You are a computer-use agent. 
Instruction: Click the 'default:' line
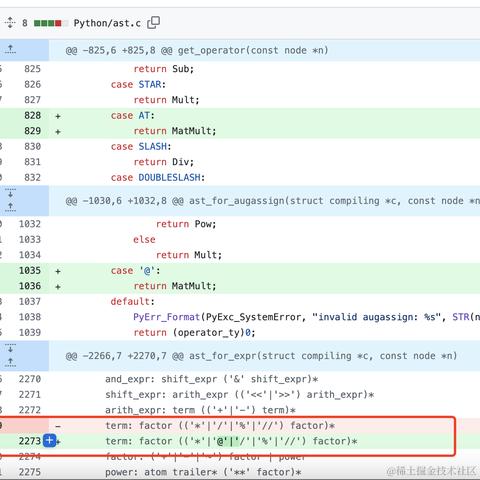[x=133, y=302]
